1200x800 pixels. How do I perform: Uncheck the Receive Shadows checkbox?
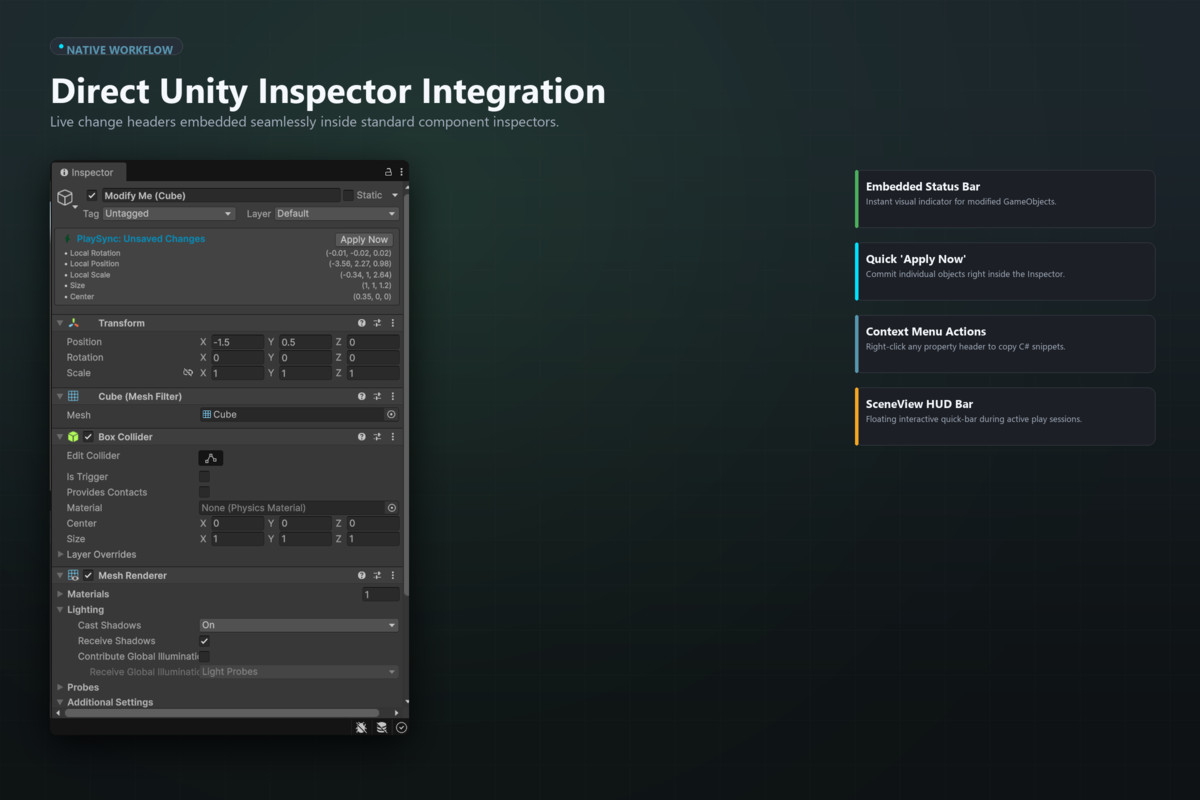tap(204, 641)
